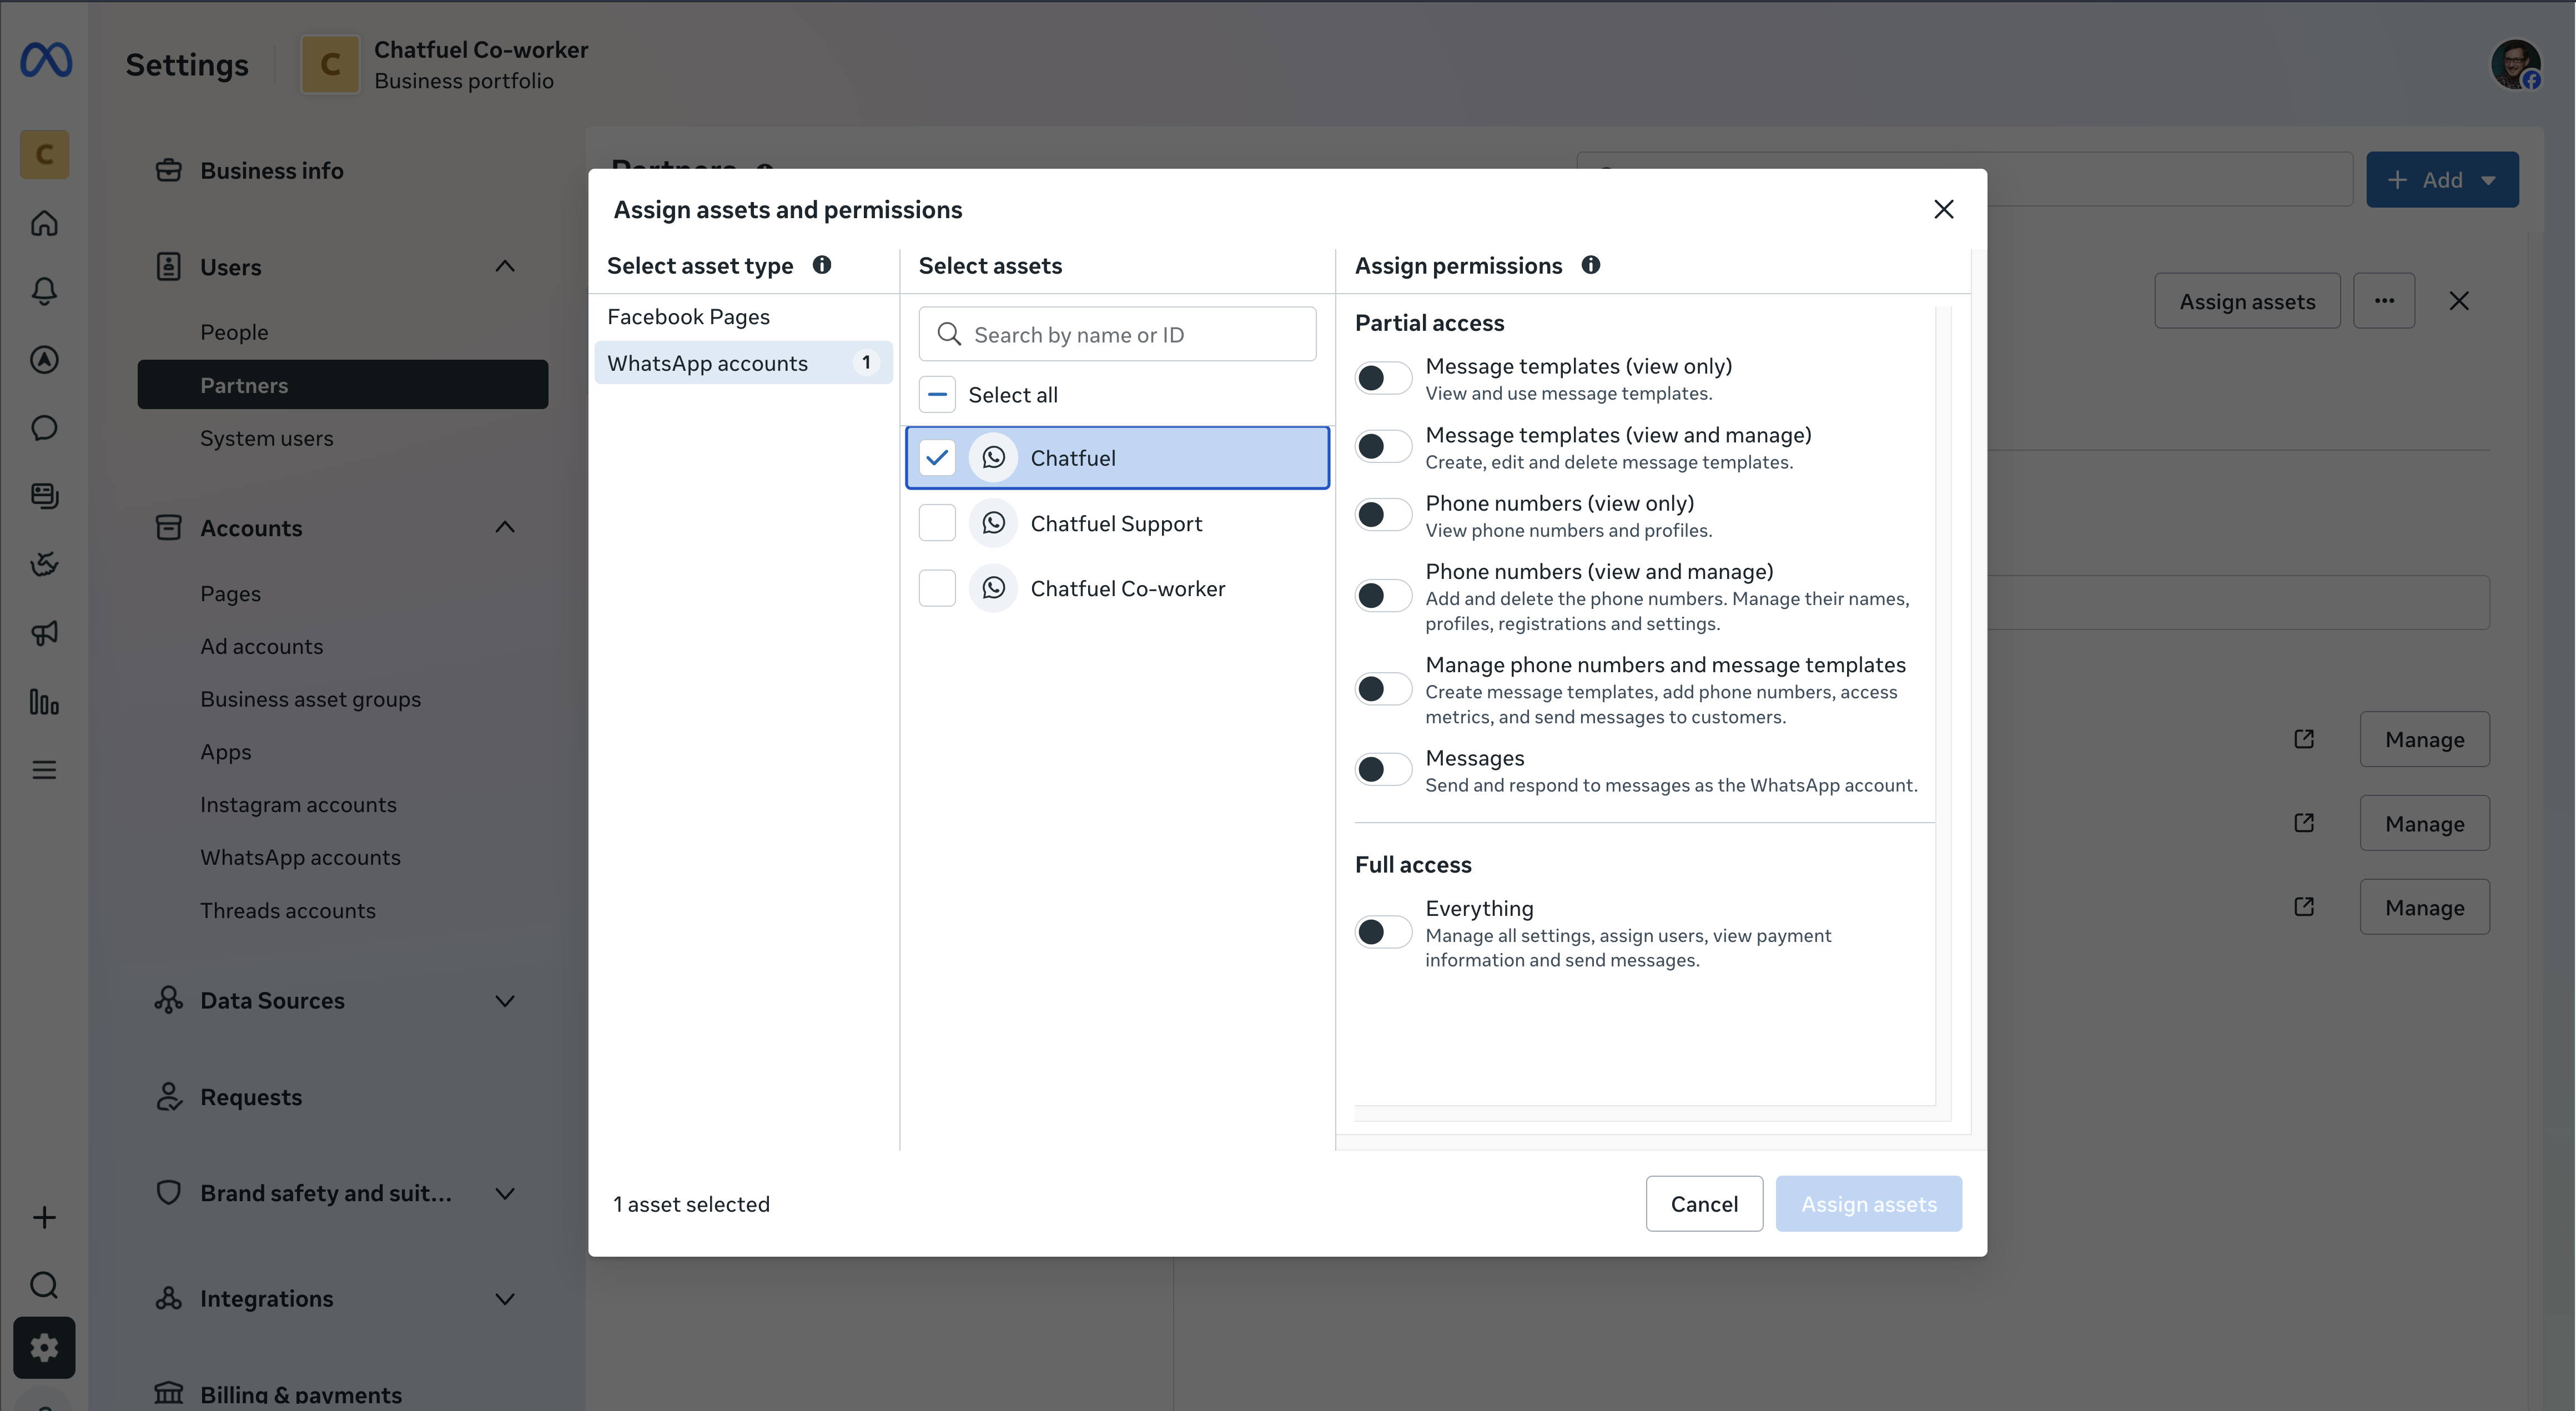Open the Add dropdown button
The image size is (2576, 1411).
[2442, 180]
